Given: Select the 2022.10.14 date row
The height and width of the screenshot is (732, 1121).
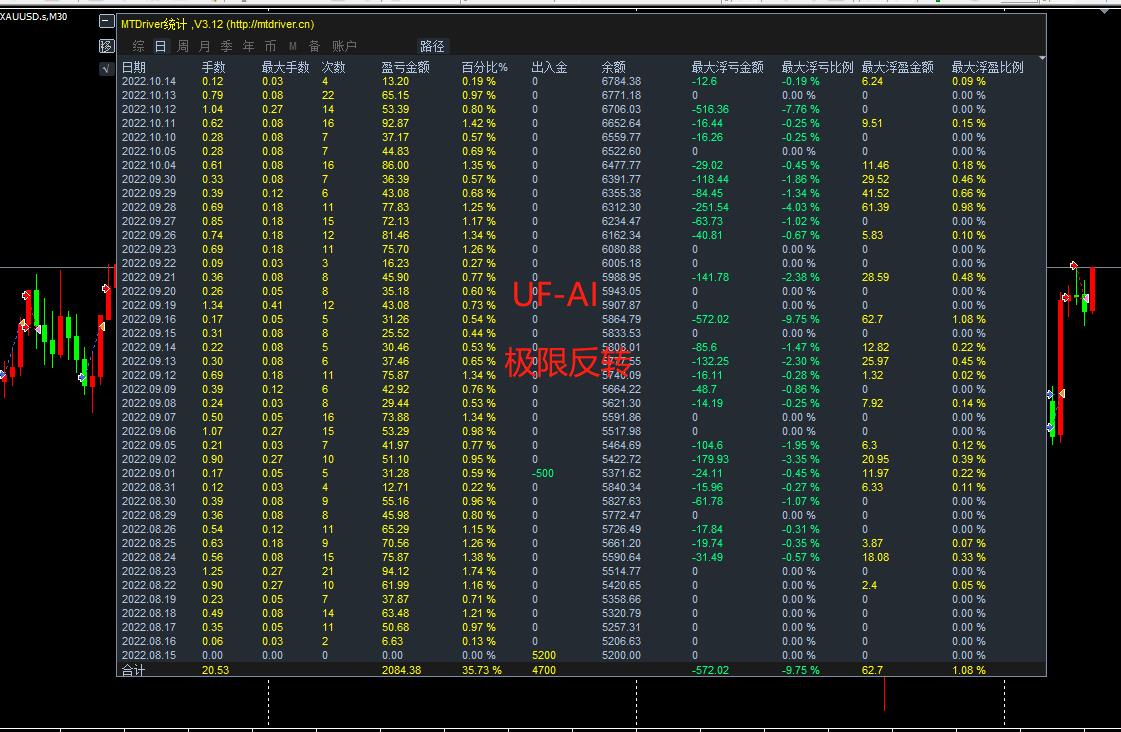Looking at the screenshot, I should point(149,81).
